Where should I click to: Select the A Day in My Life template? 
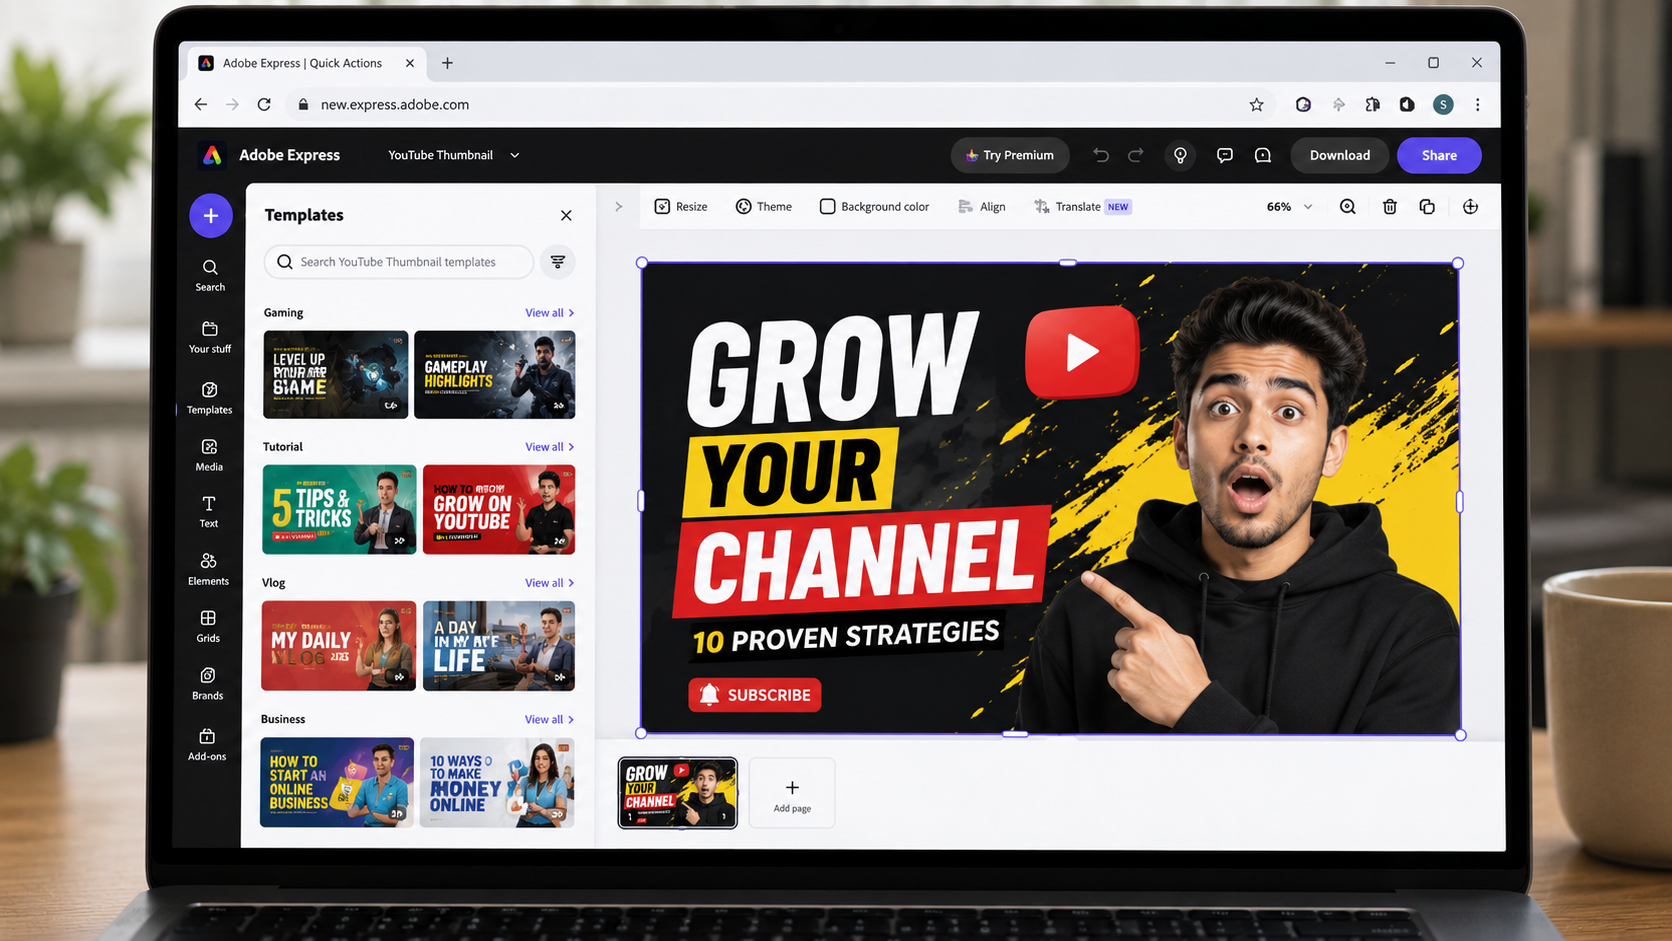pos(499,646)
